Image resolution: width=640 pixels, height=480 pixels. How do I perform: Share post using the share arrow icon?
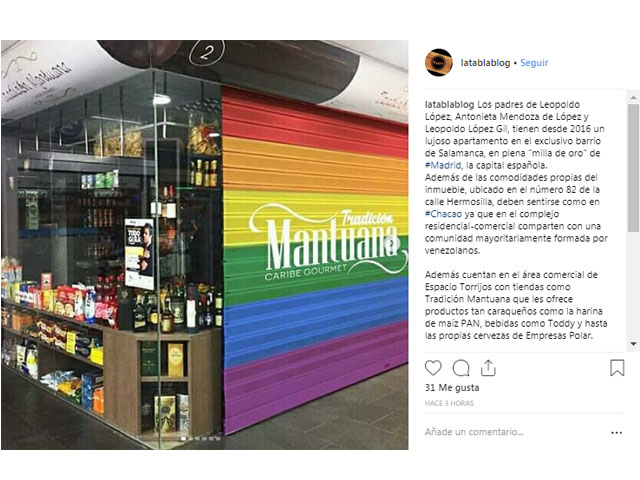488,368
